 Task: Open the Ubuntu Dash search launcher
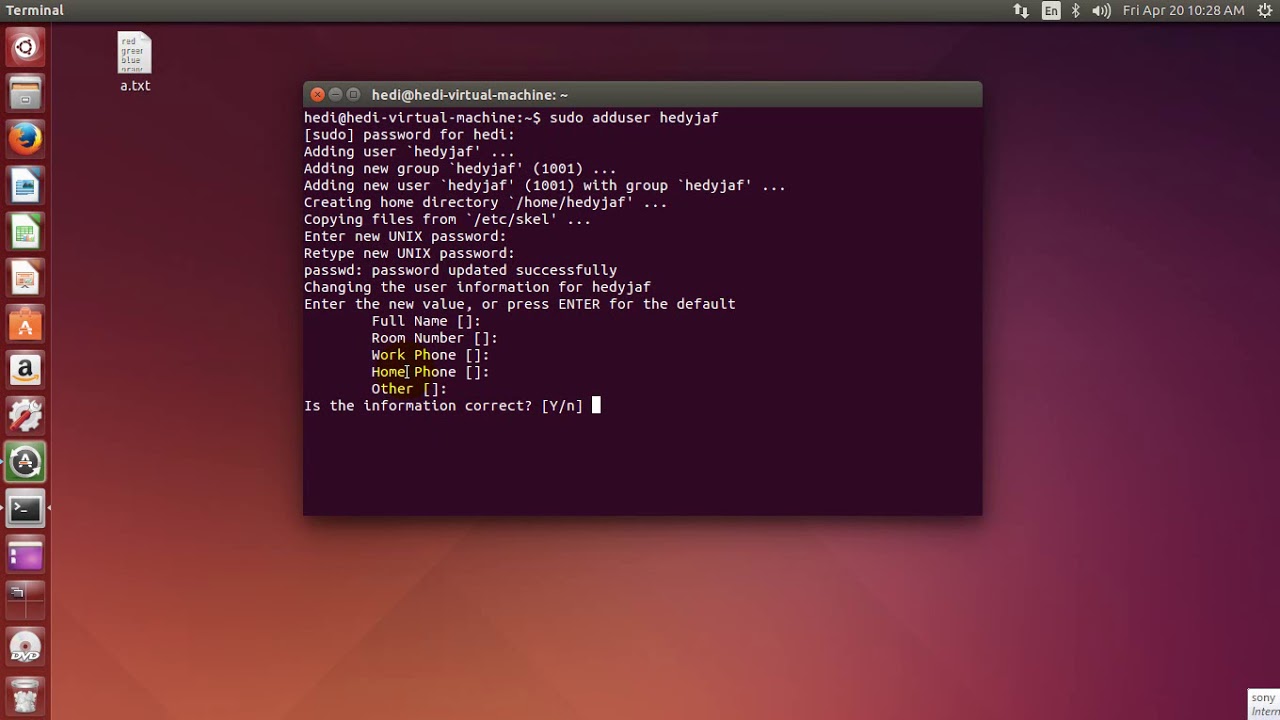[x=25, y=47]
